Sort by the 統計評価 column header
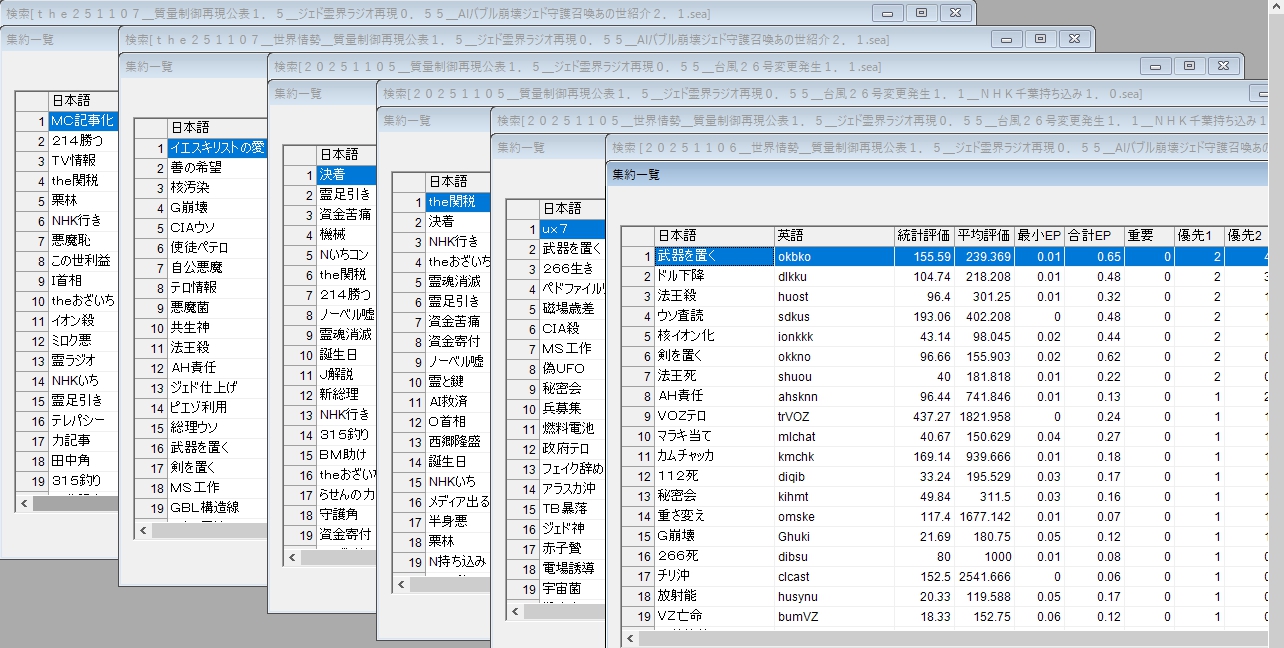 (924, 235)
